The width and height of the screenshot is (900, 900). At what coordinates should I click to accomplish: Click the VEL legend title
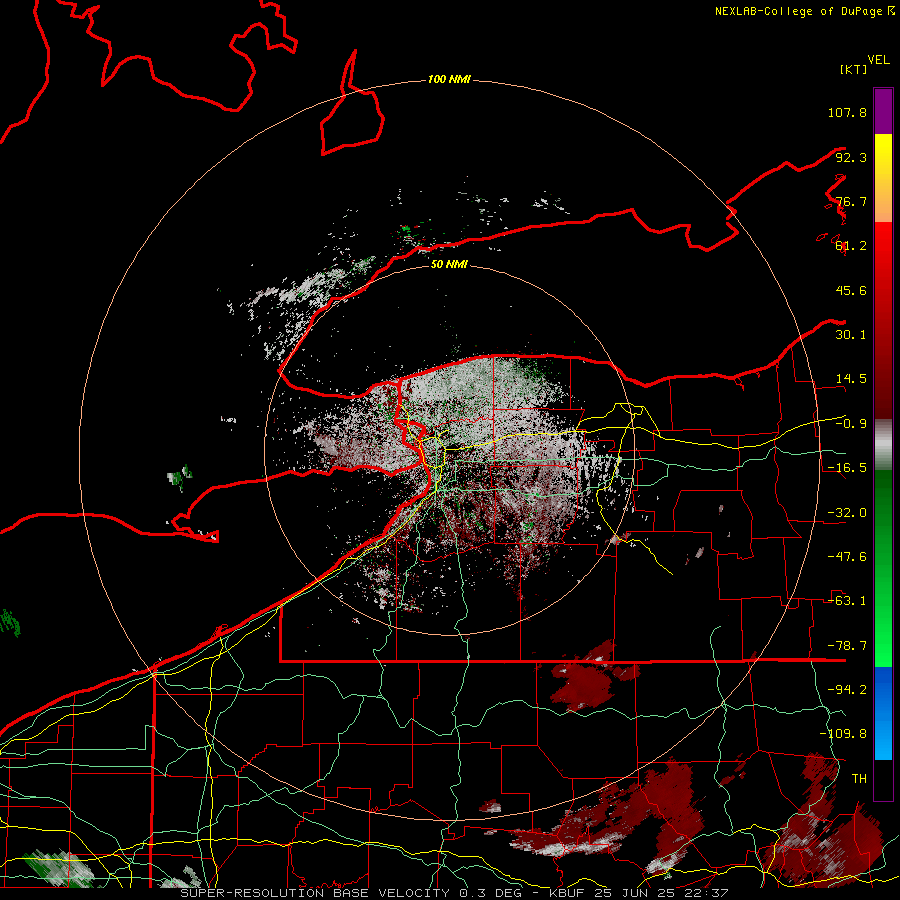(878, 60)
